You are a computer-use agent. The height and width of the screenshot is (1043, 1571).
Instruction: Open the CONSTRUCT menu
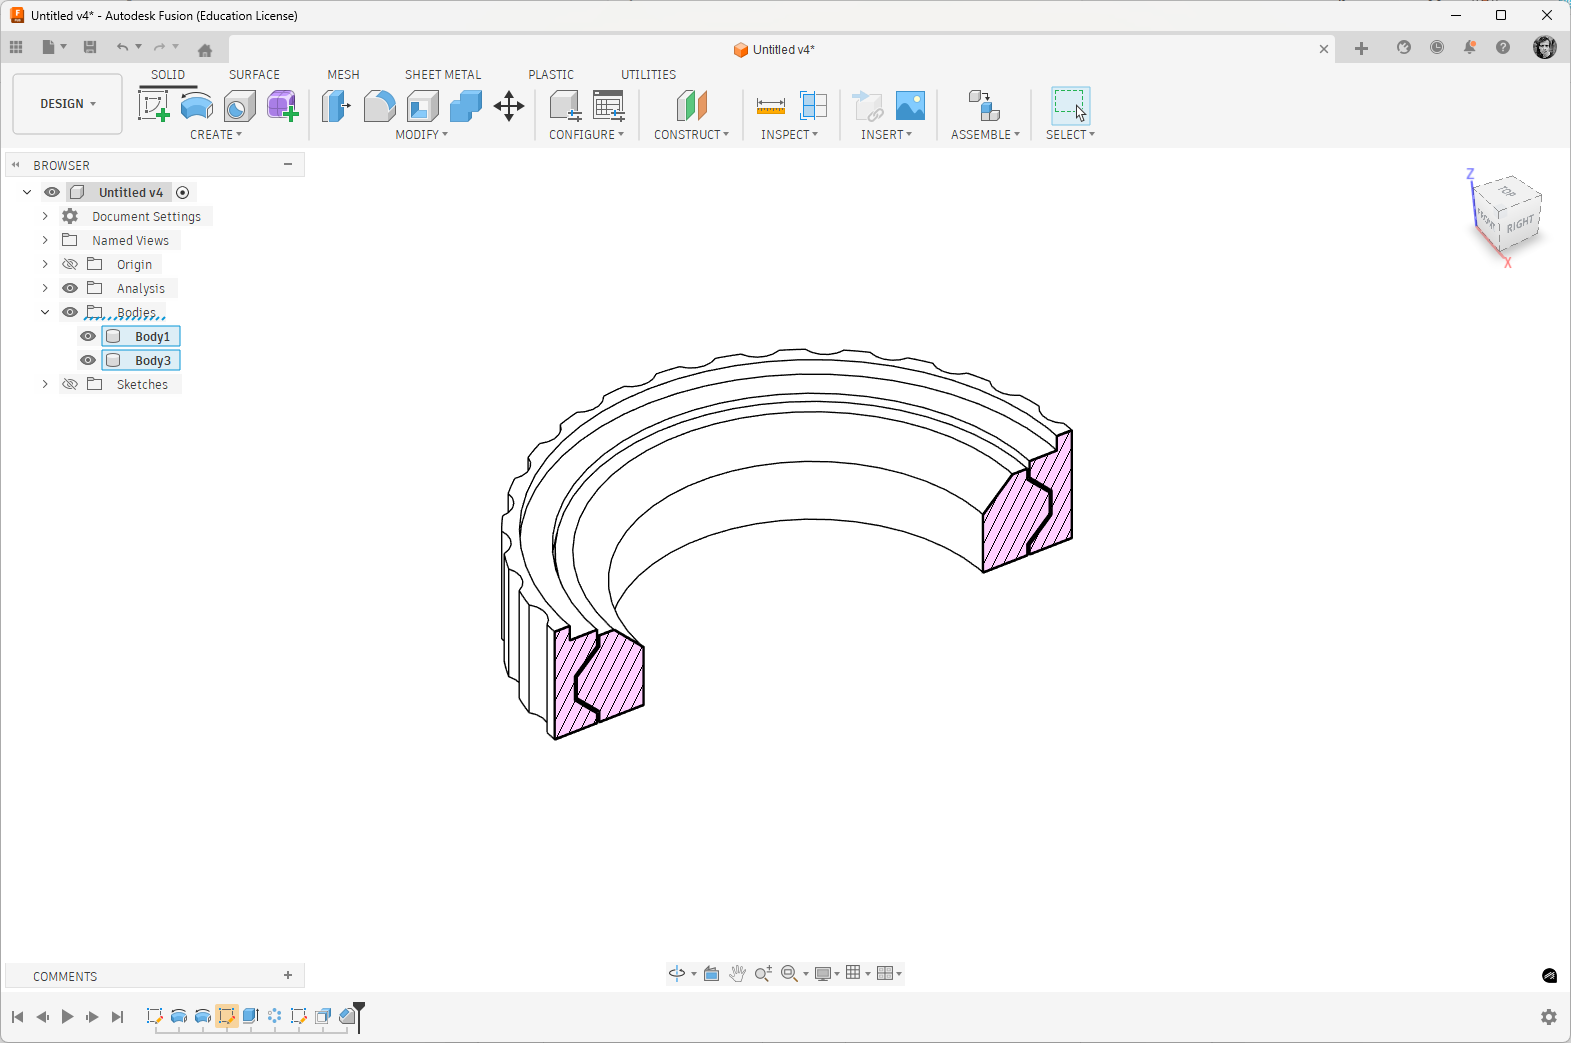pos(691,135)
